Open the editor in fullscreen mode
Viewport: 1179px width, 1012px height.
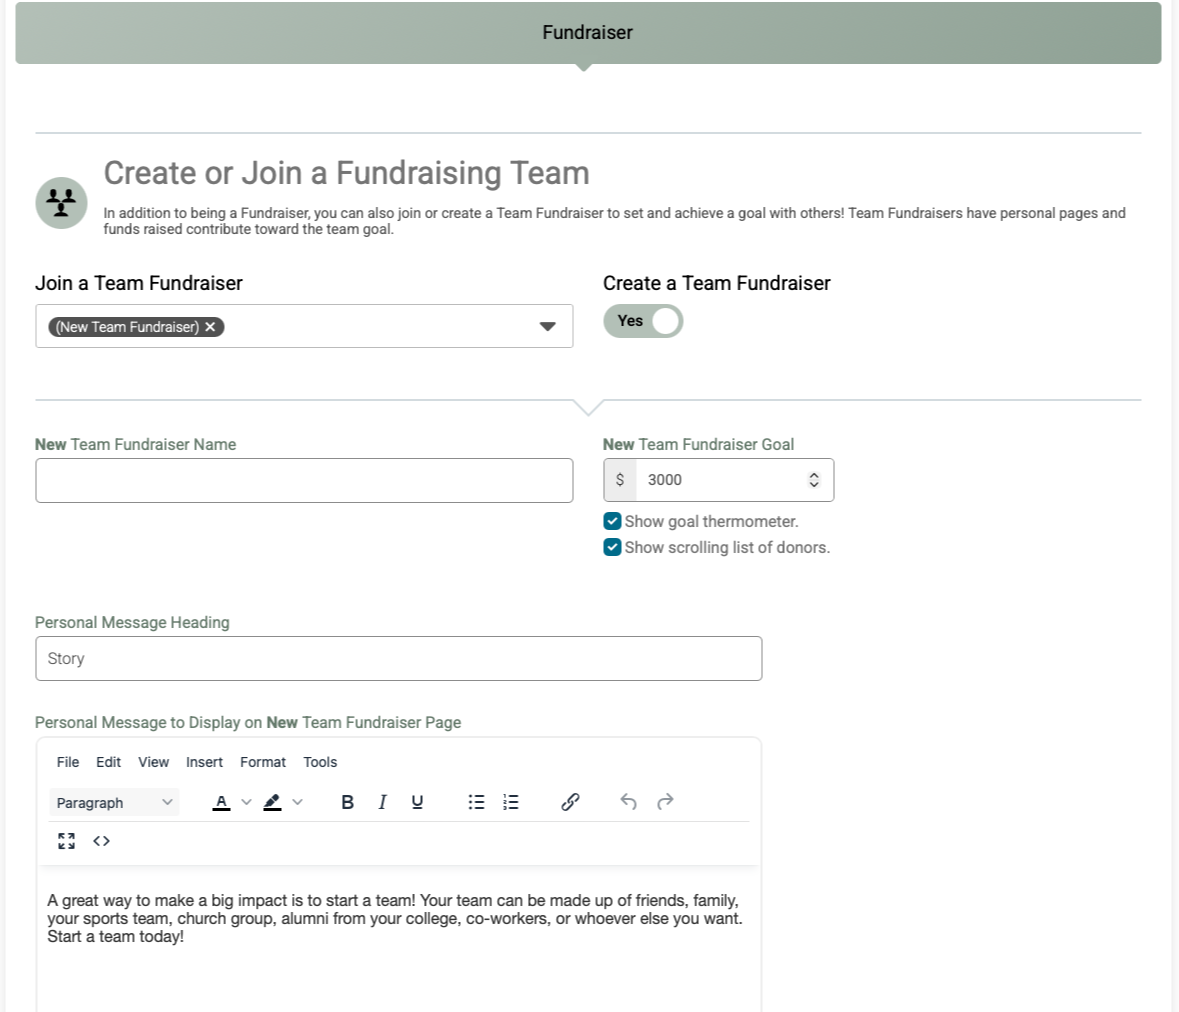pos(67,841)
